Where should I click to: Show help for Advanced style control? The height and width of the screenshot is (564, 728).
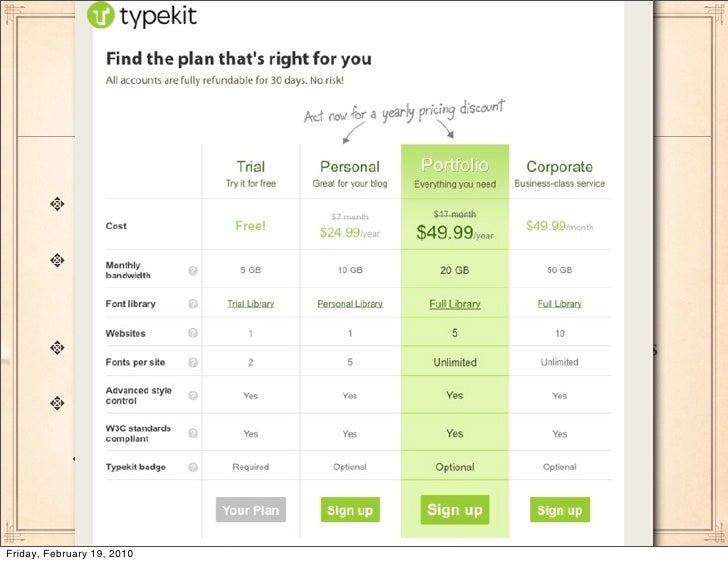coord(193,395)
